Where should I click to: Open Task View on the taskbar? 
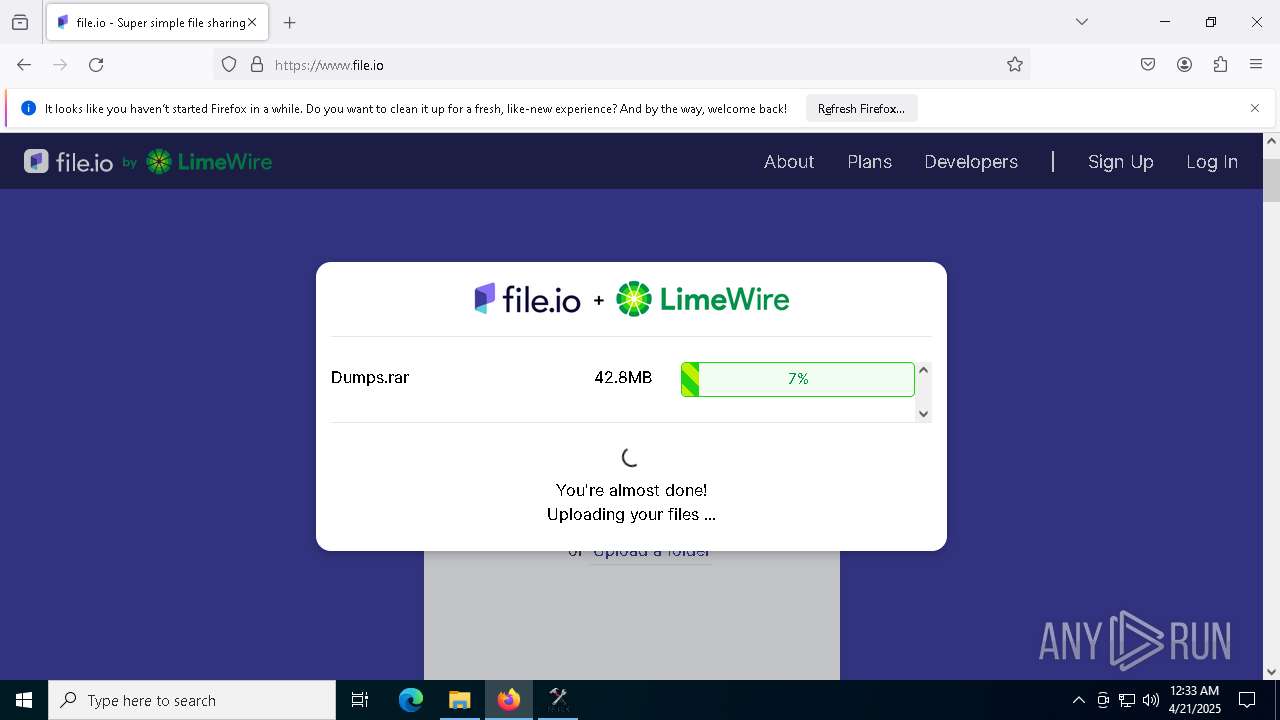pos(360,700)
